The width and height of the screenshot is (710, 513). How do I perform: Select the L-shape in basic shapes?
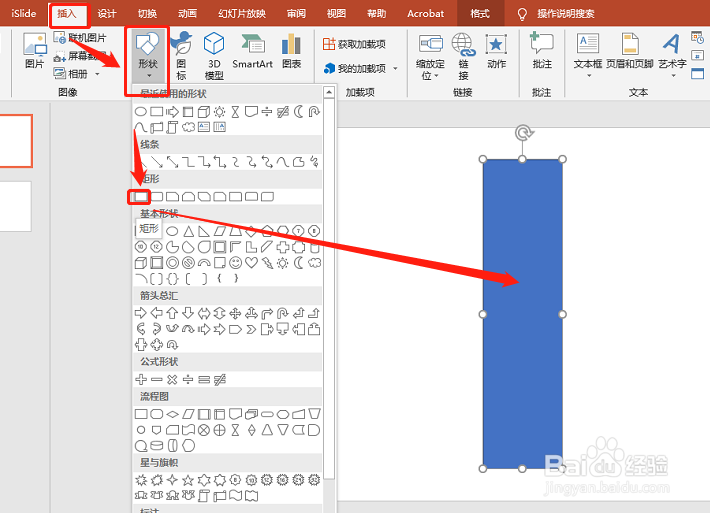(x=251, y=247)
